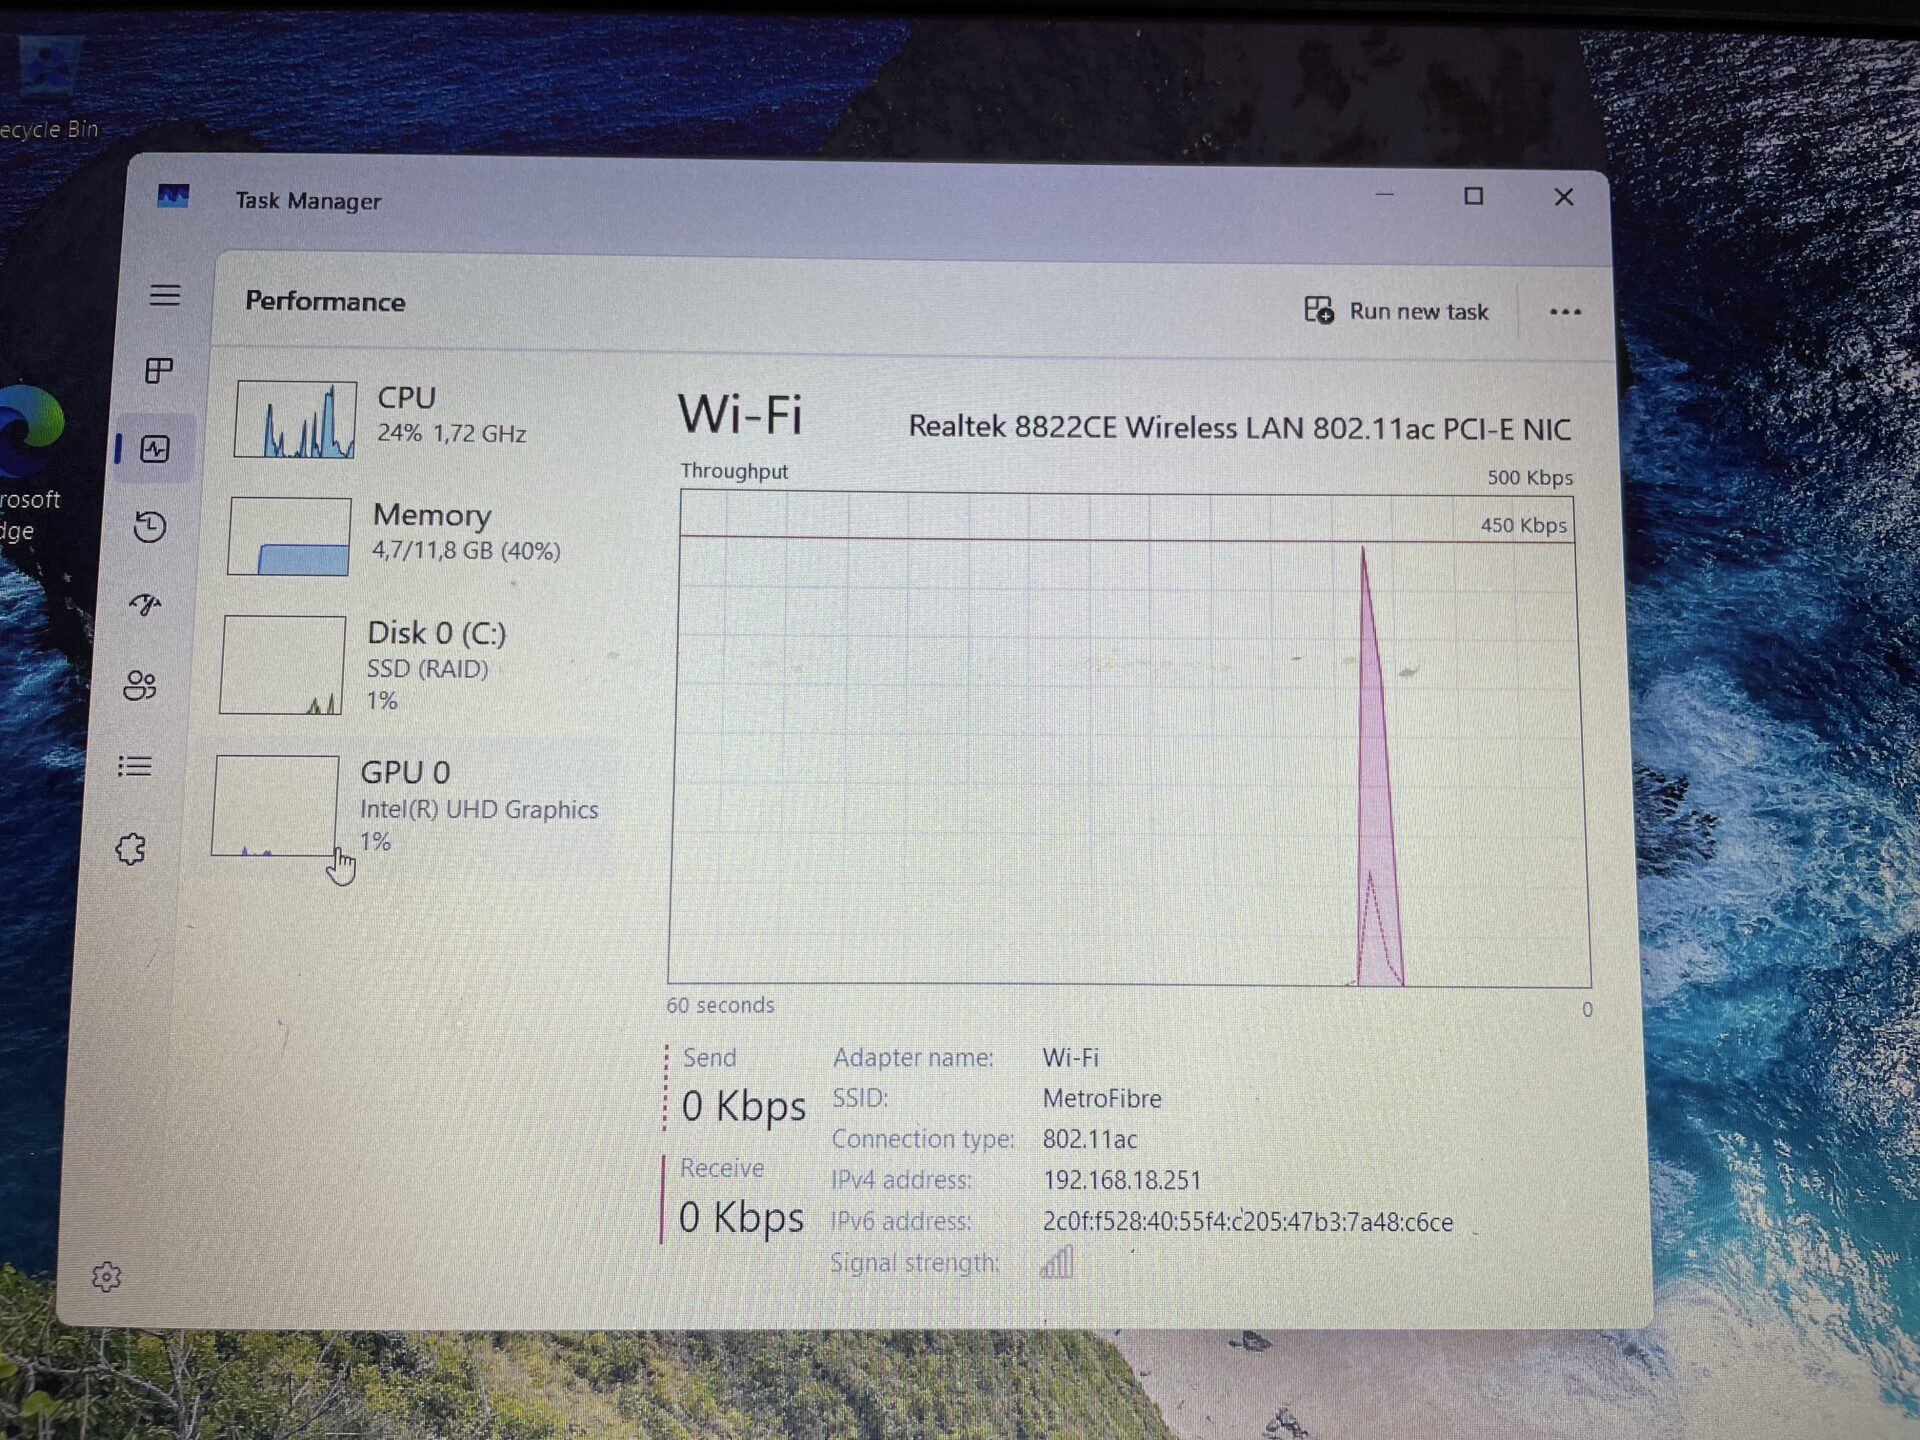
Task: Open the Details list icon
Action: click(135, 767)
